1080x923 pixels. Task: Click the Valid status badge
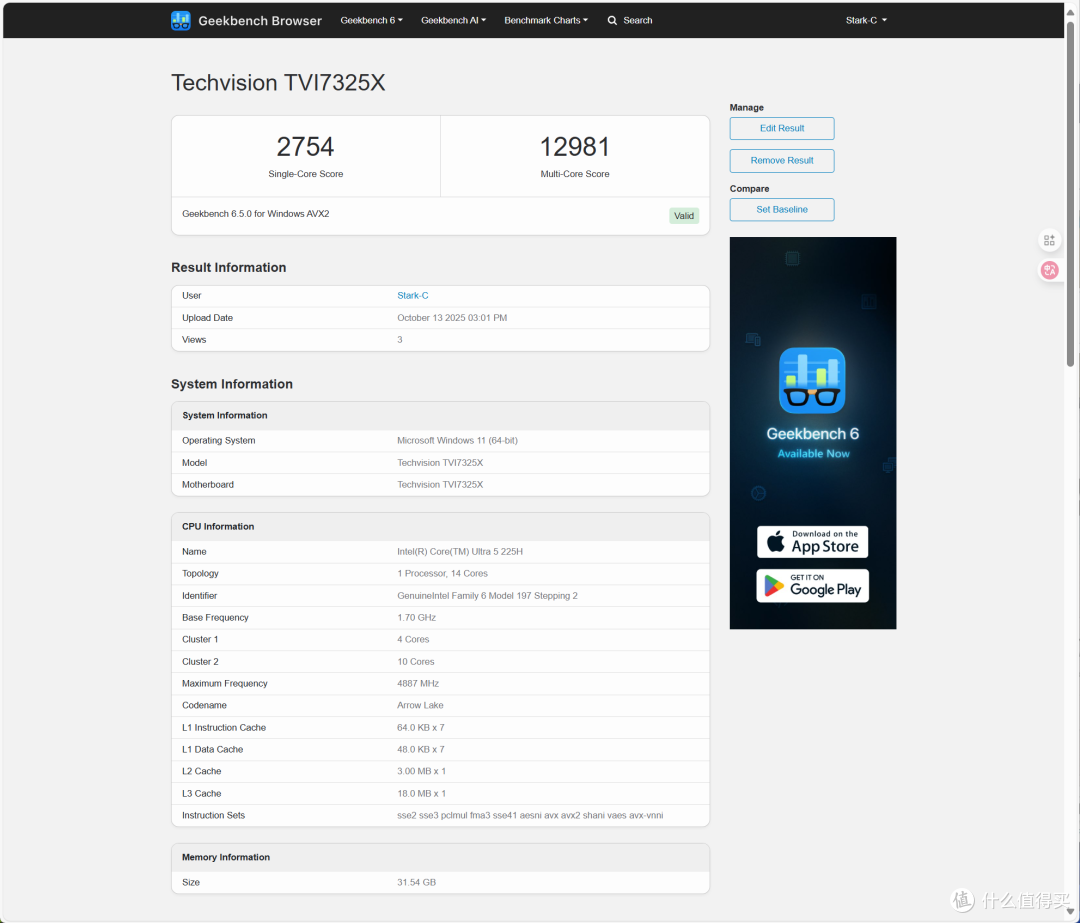pos(683,216)
